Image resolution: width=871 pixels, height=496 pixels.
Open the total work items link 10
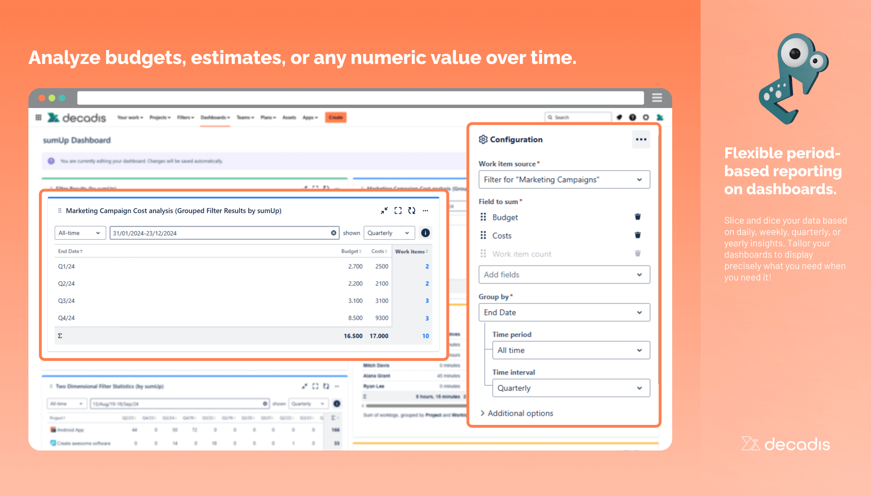click(426, 336)
